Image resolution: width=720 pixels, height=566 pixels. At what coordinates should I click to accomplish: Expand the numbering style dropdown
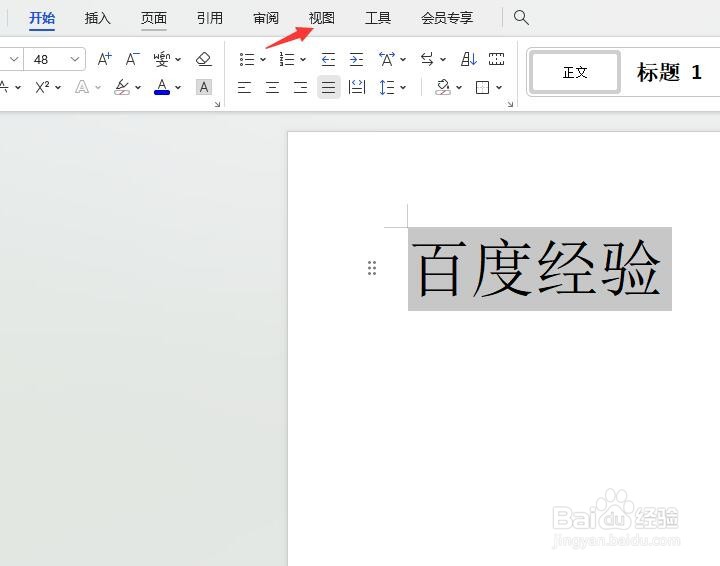[x=303, y=59]
